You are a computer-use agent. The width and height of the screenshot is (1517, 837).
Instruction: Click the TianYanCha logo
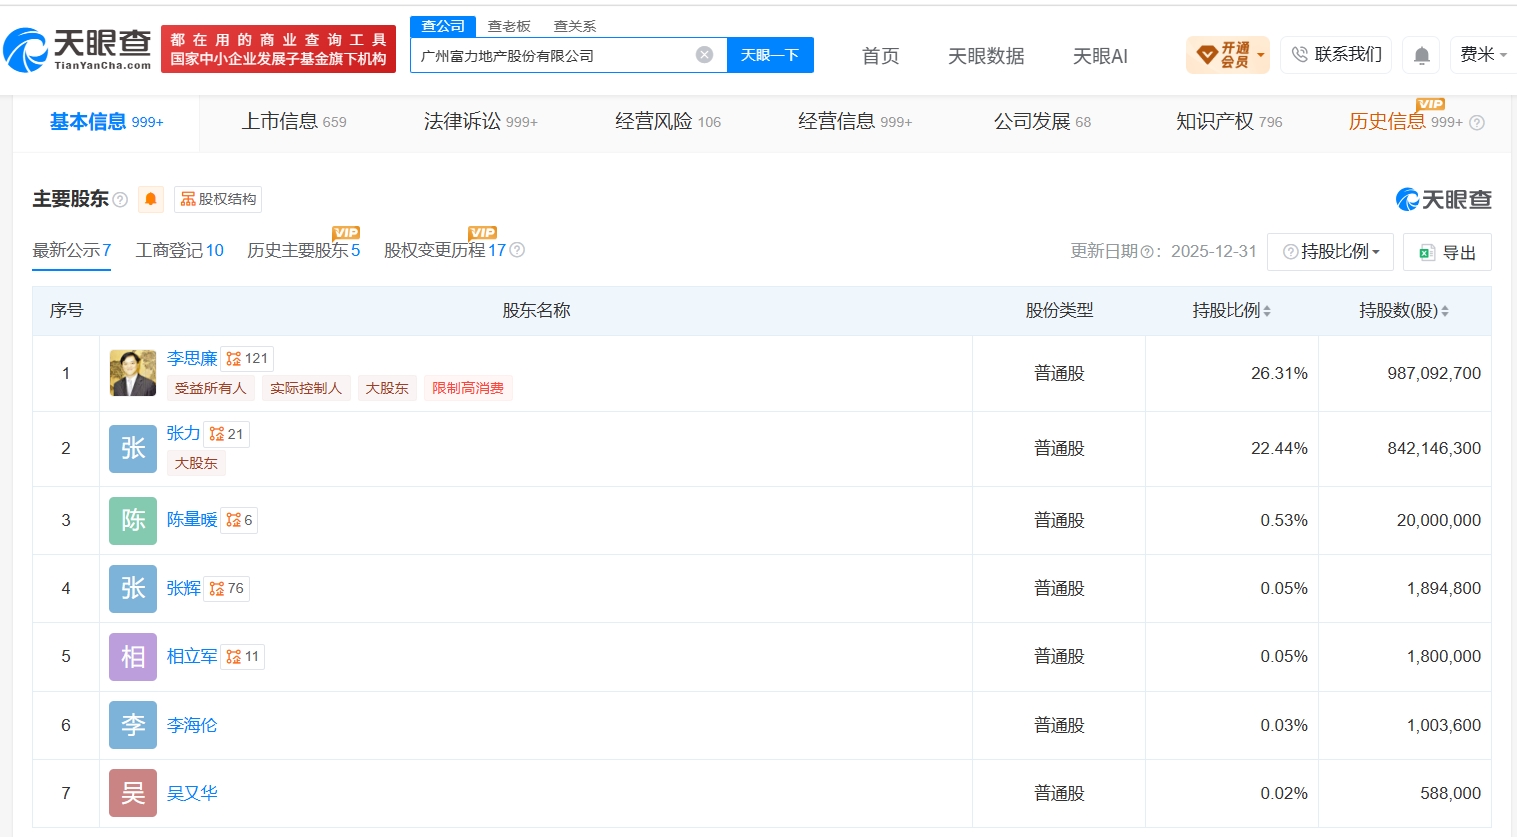click(78, 49)
